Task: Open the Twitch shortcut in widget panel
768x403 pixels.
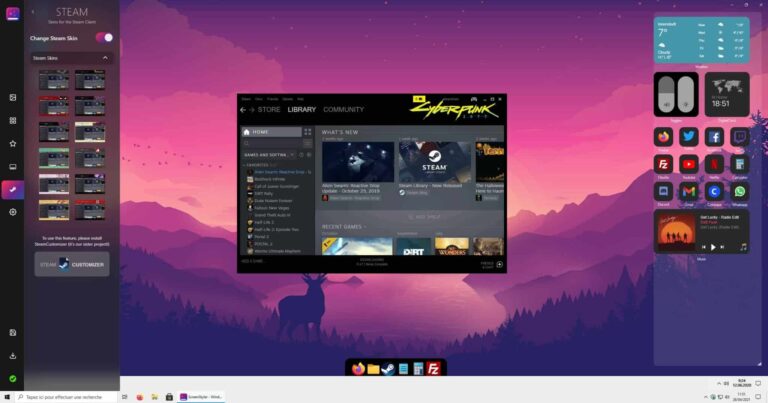Action: click(x=740, y=137)
